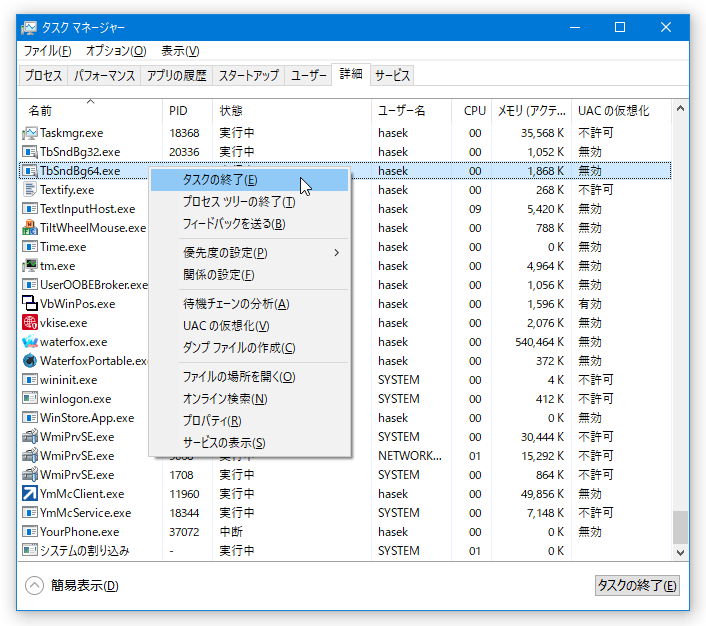Viewport: 706px width, 626px height.
Task: Open the 表示(V) menu
Action: (180, 51)
